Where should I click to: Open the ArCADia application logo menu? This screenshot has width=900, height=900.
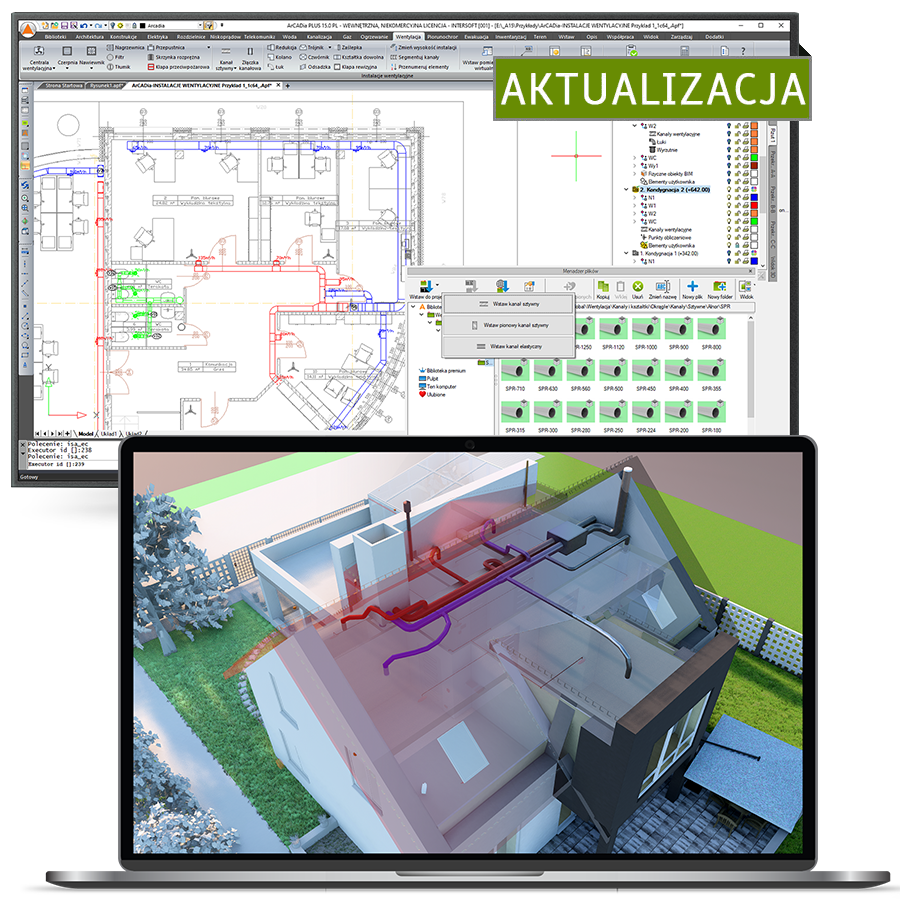click(28, 29)
